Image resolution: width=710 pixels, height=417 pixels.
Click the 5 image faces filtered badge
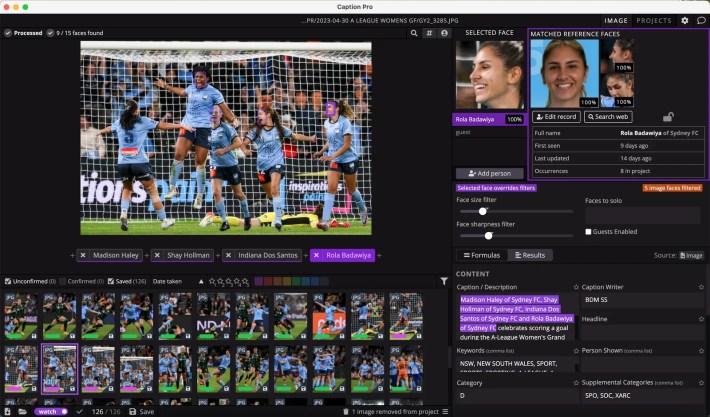tap(672, 188)
